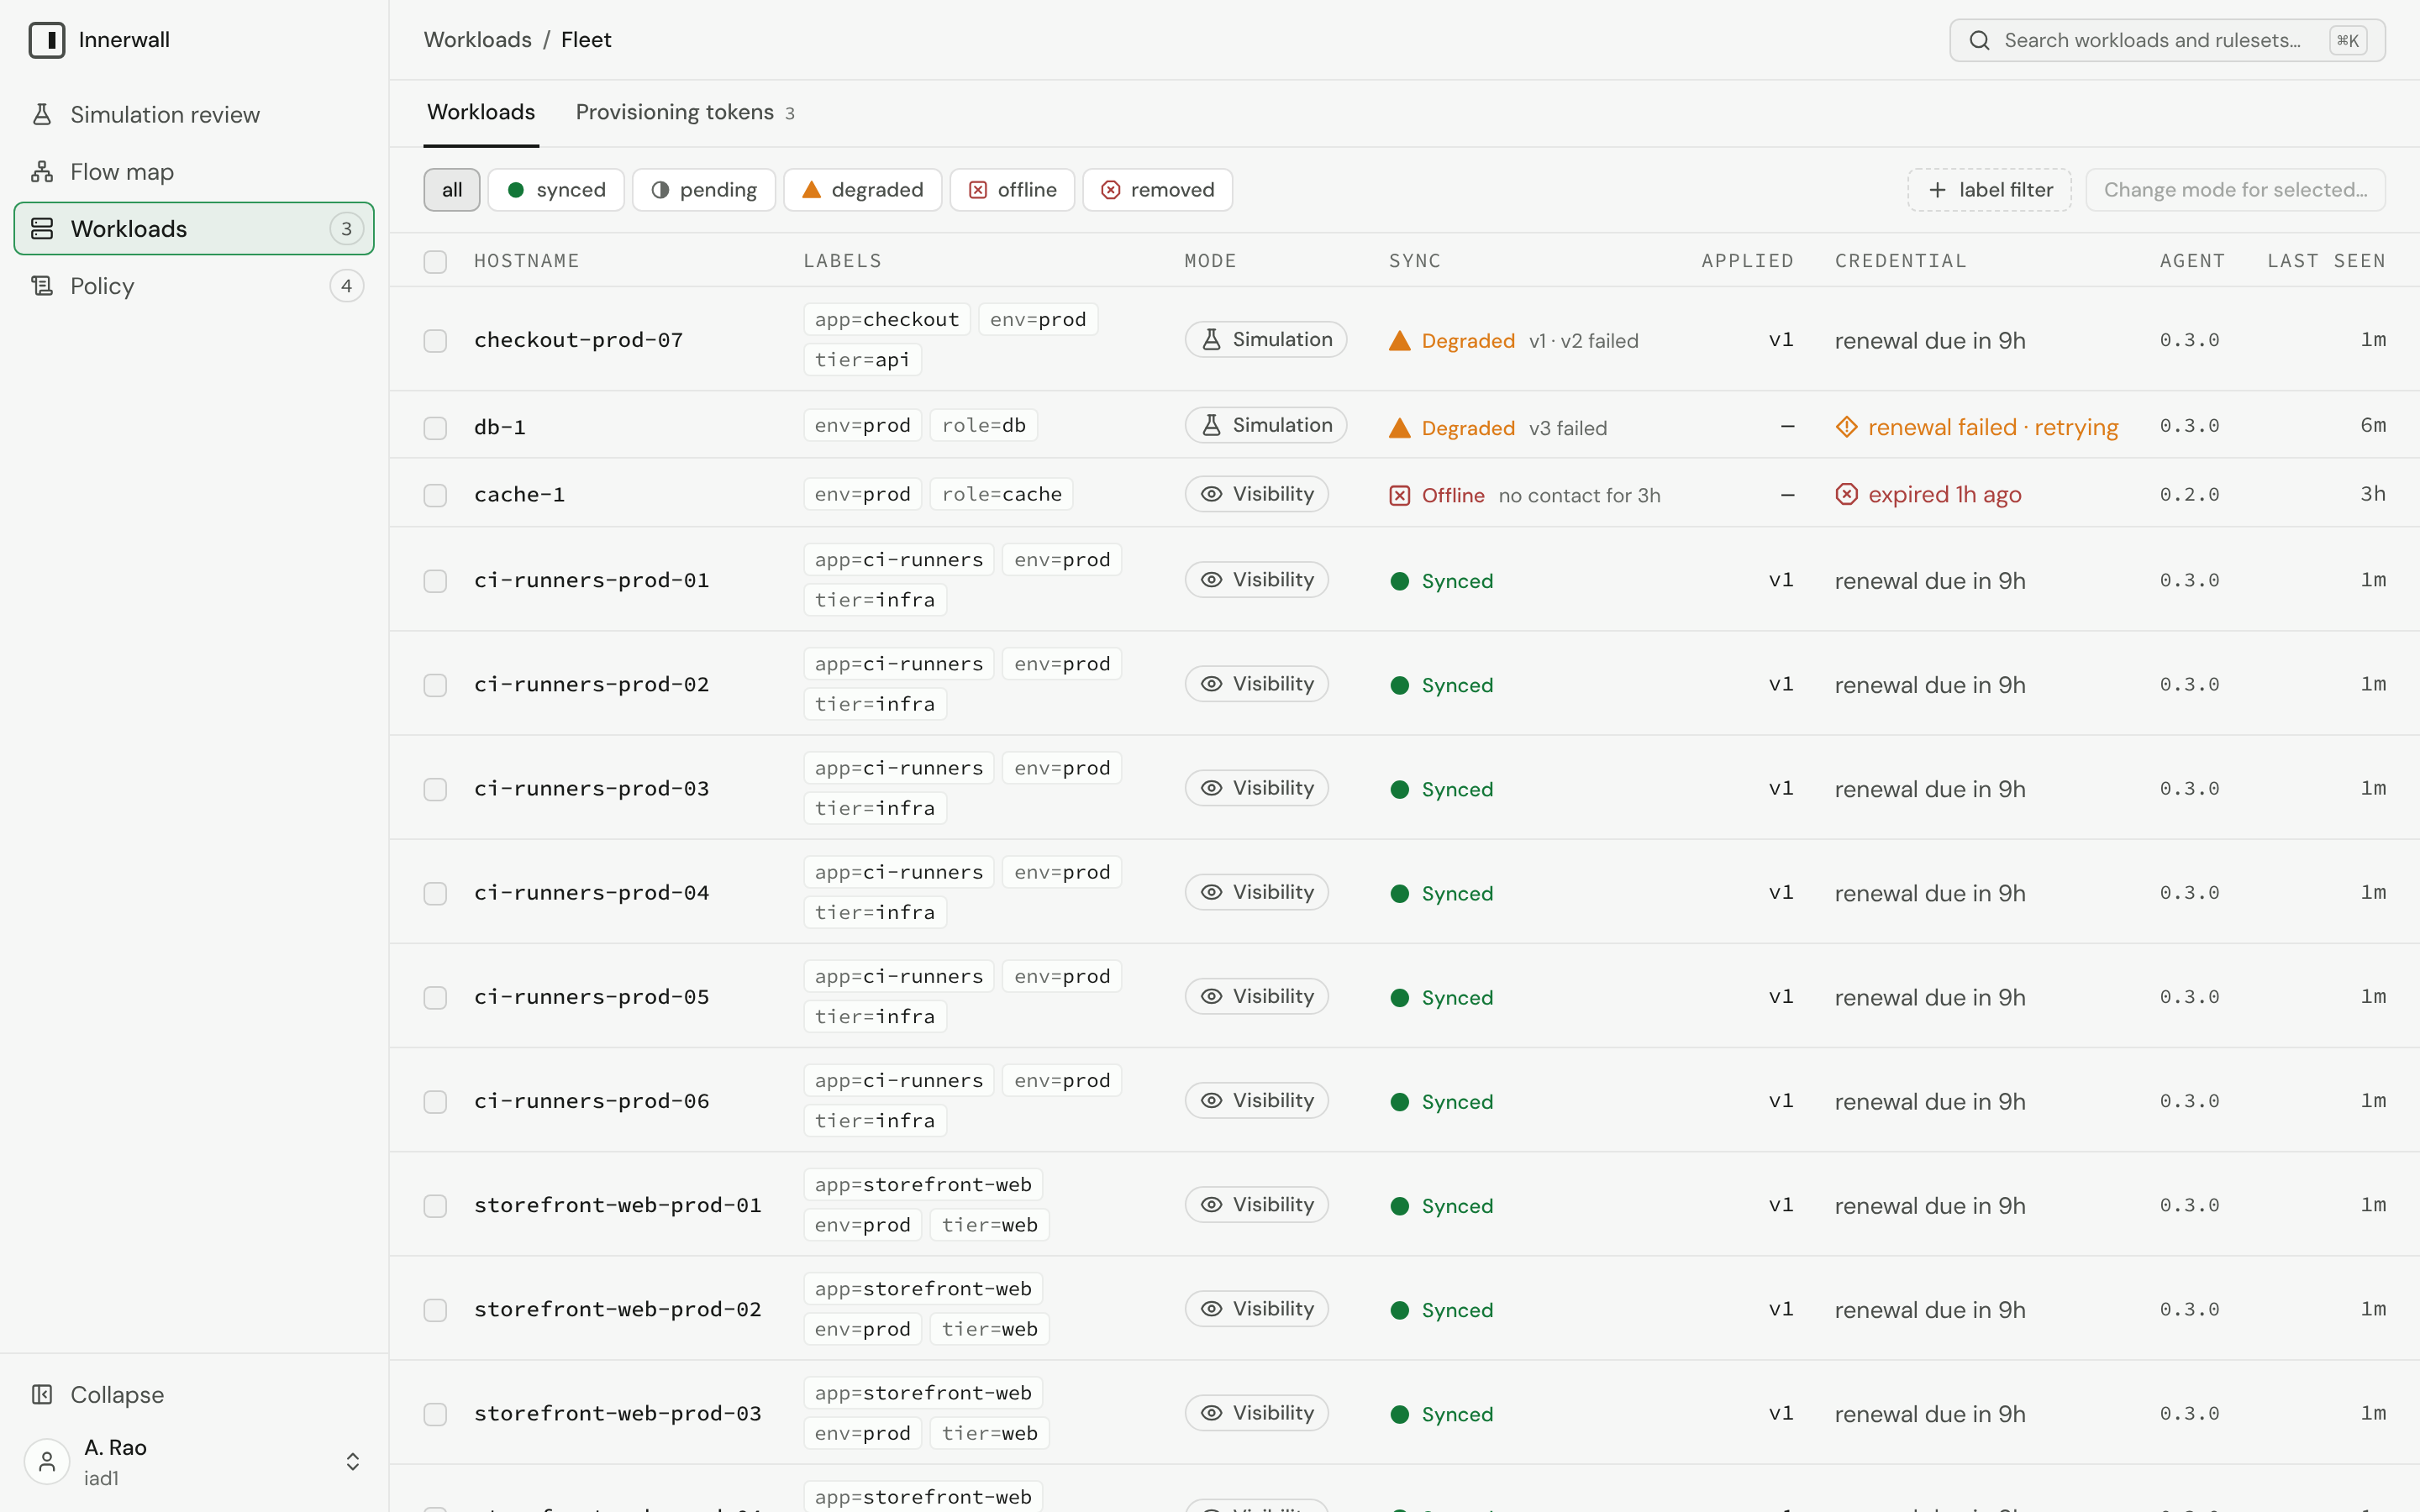Add a label filter
2420x1512 pixels.
point(1989,190)
